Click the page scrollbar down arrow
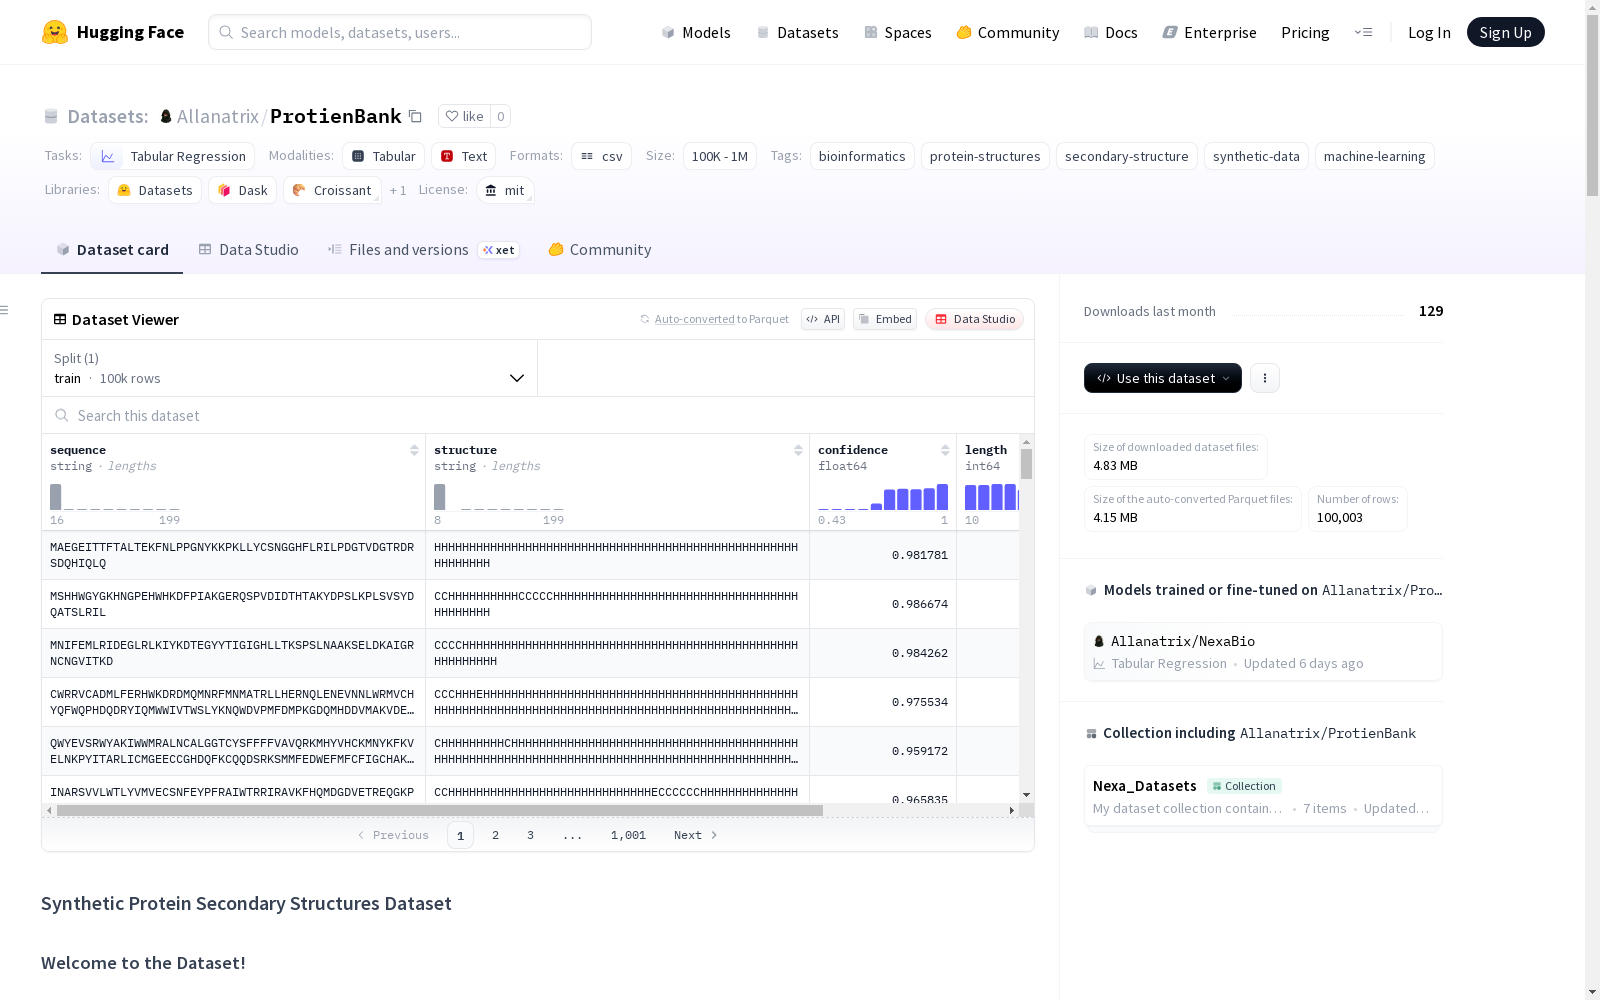The image size is (1600, 1000). (x=1592, y=992)
